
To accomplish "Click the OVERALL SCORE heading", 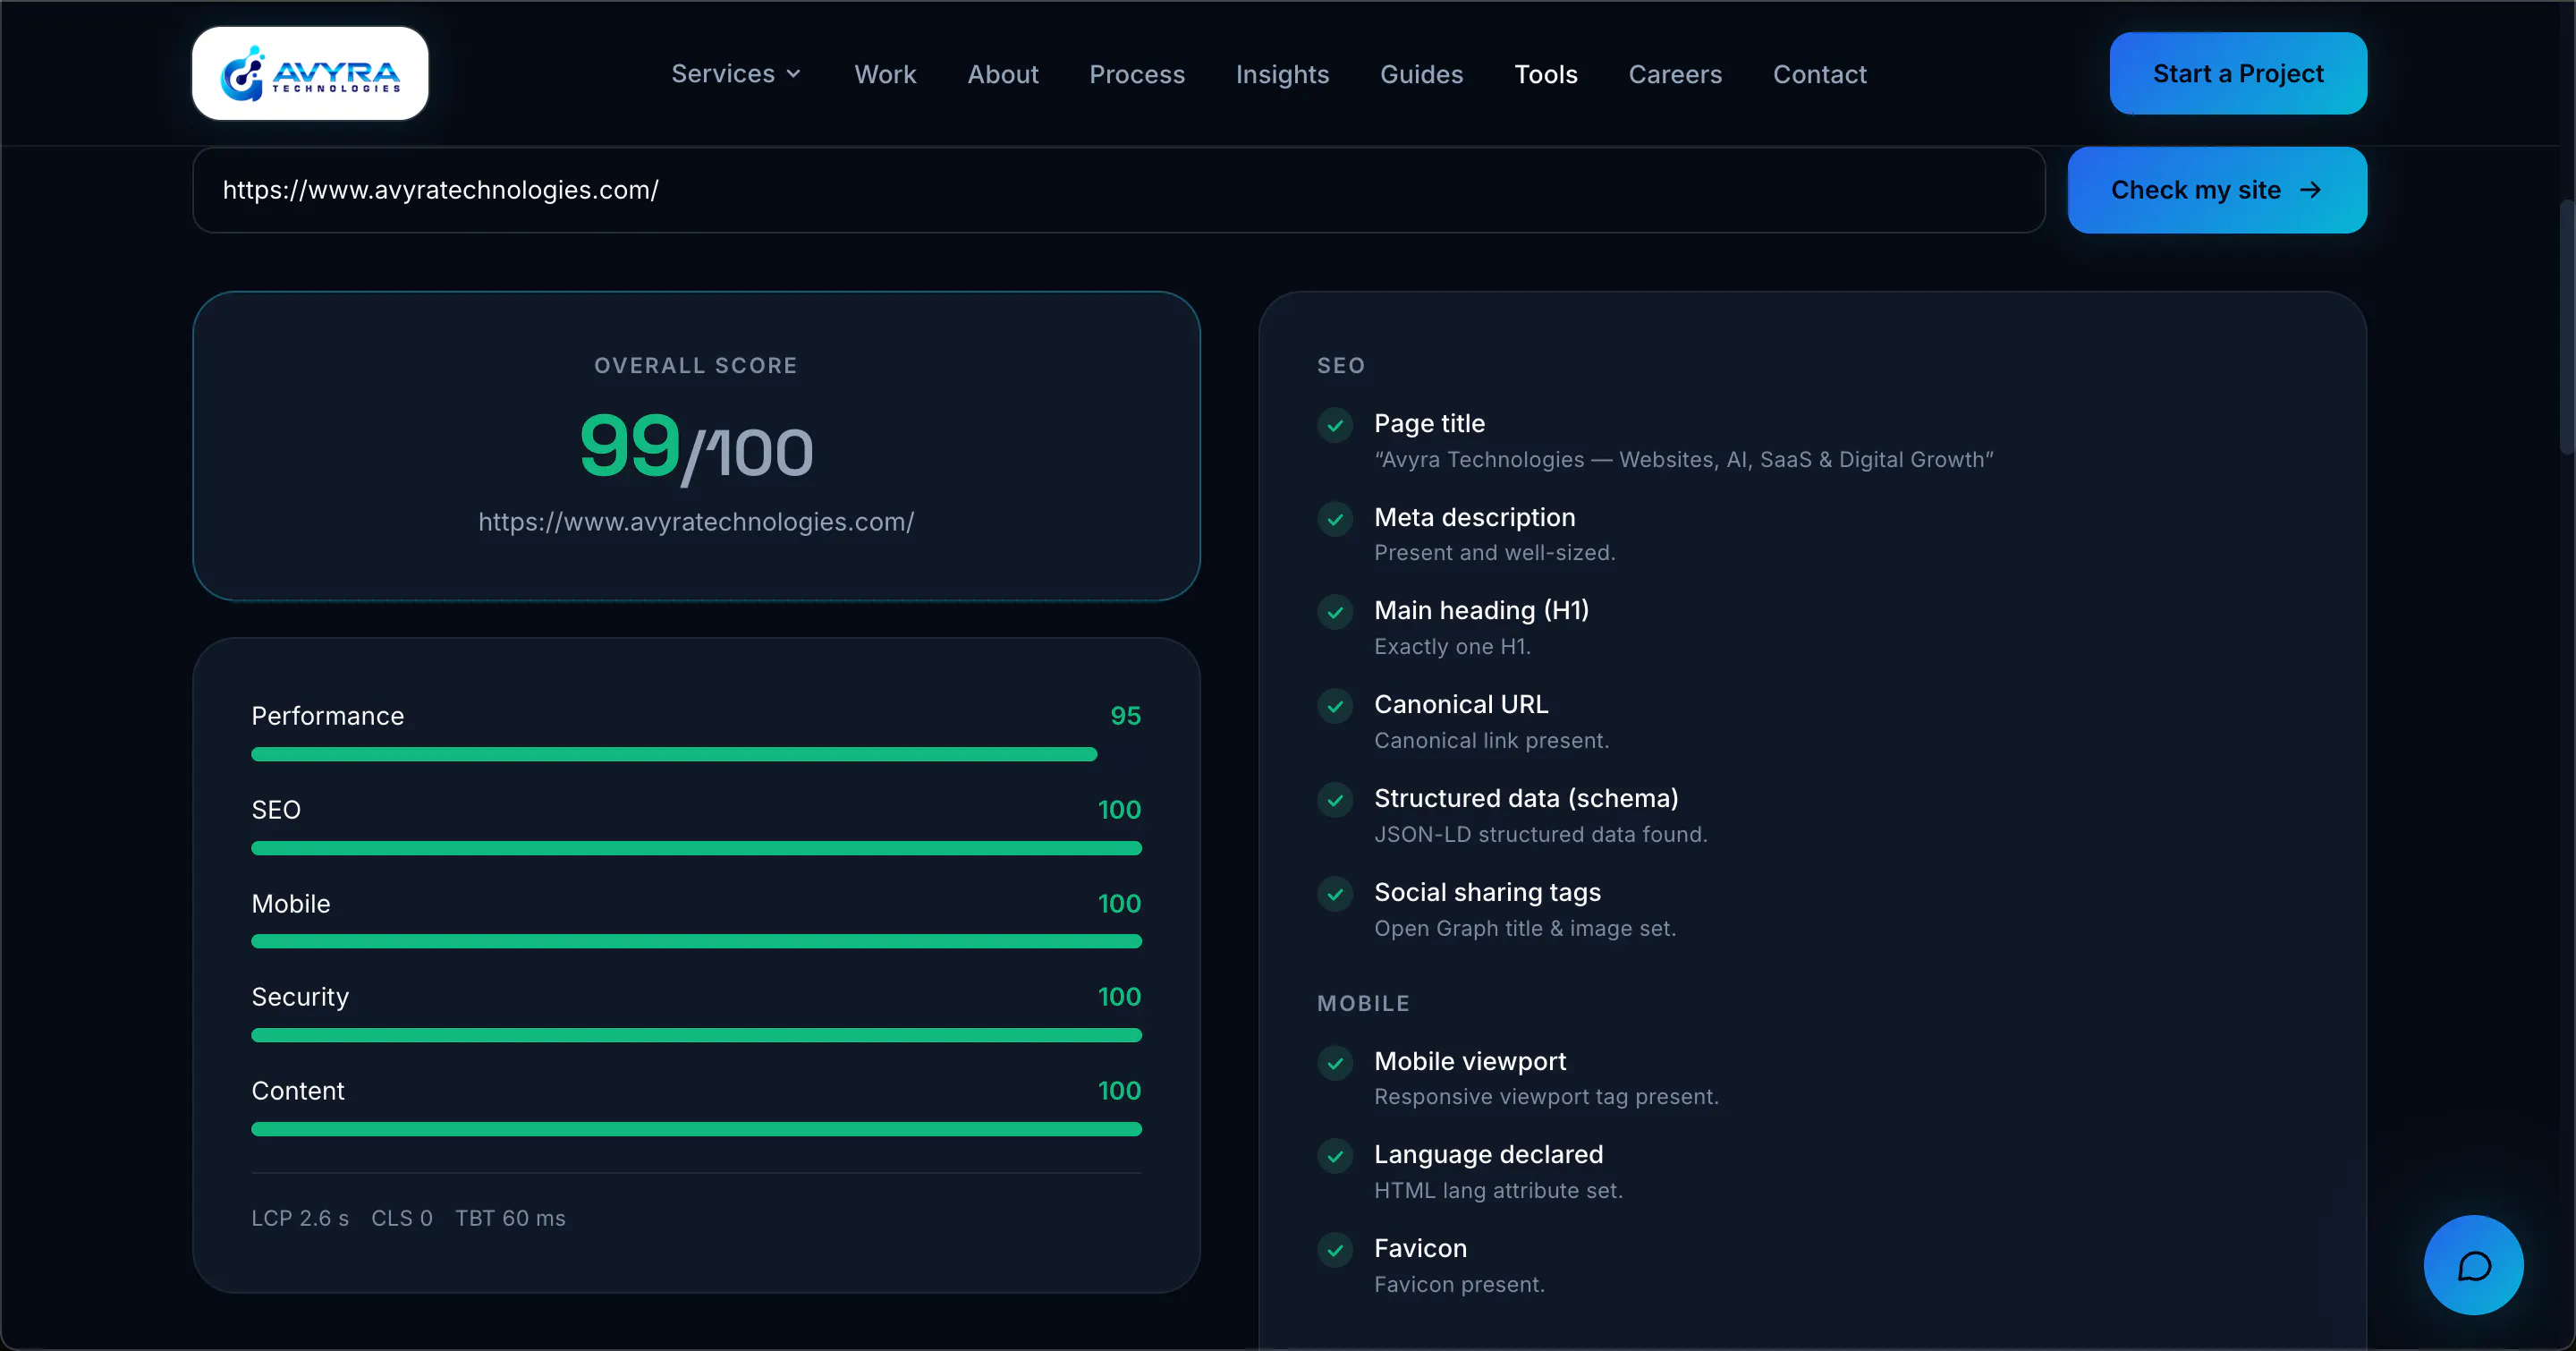I will (696, 366).
